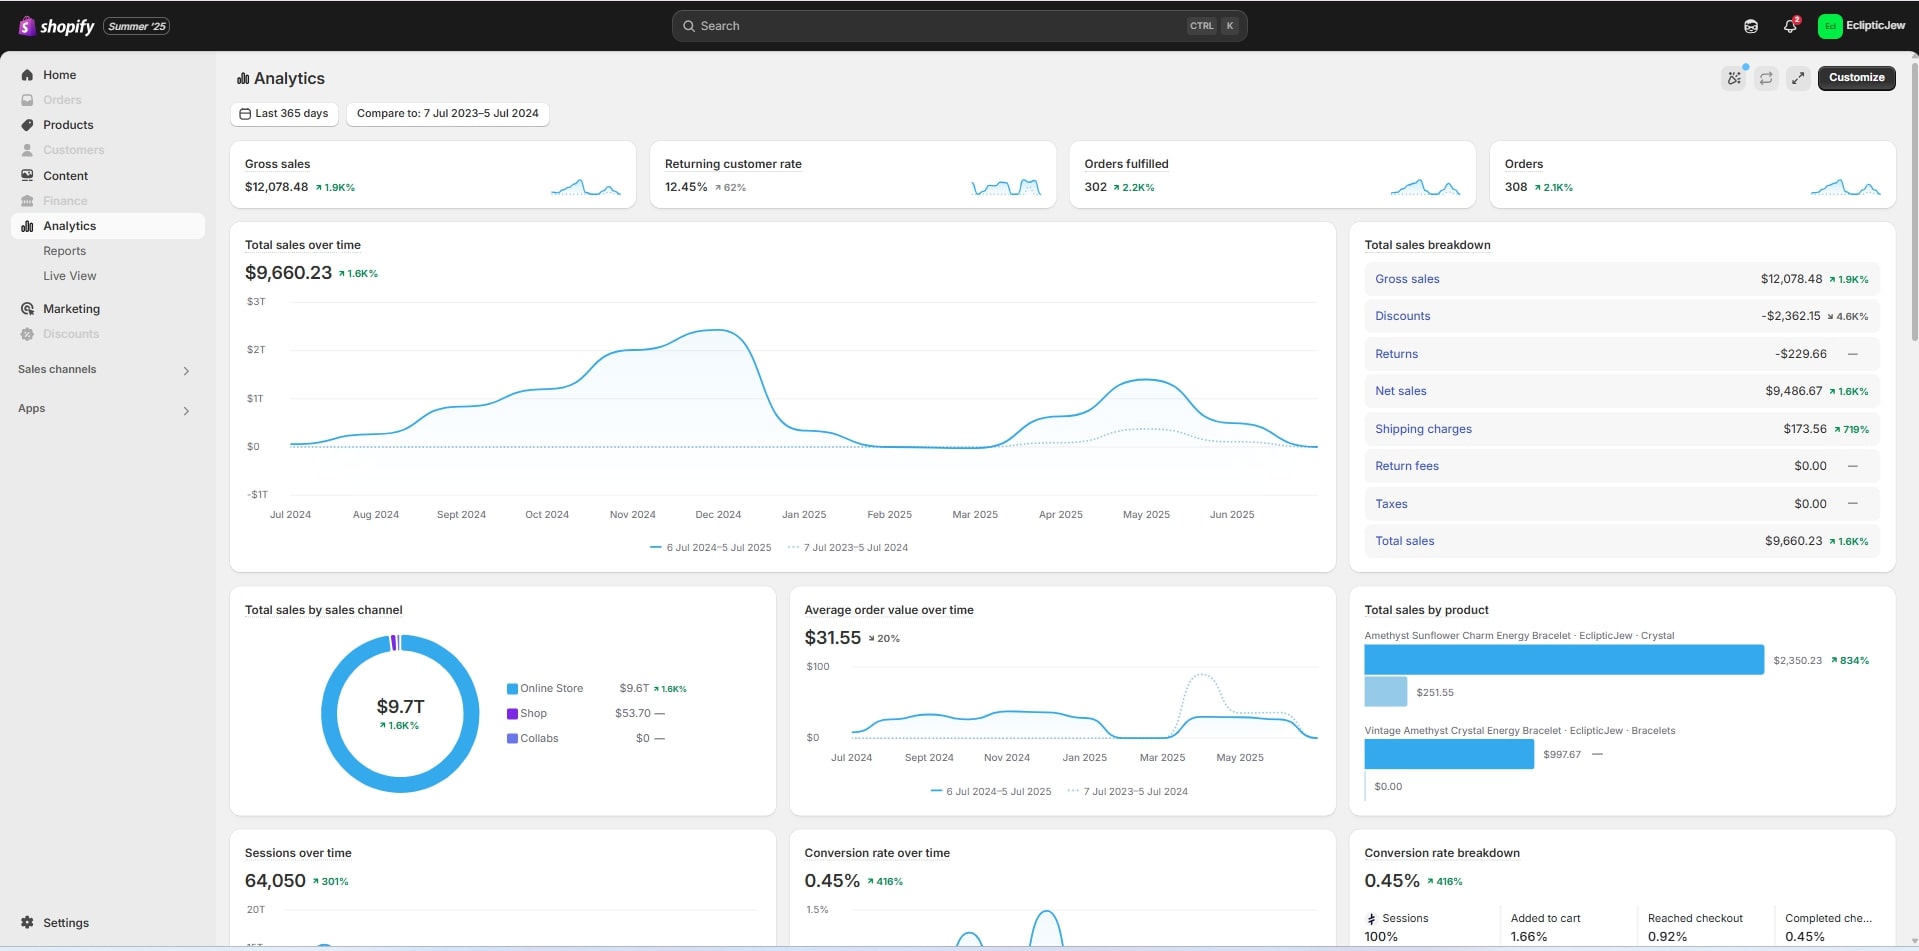Click the sales channel donut chart
1919x951 pixels.
pyautogui.click(x=400, y=714)
